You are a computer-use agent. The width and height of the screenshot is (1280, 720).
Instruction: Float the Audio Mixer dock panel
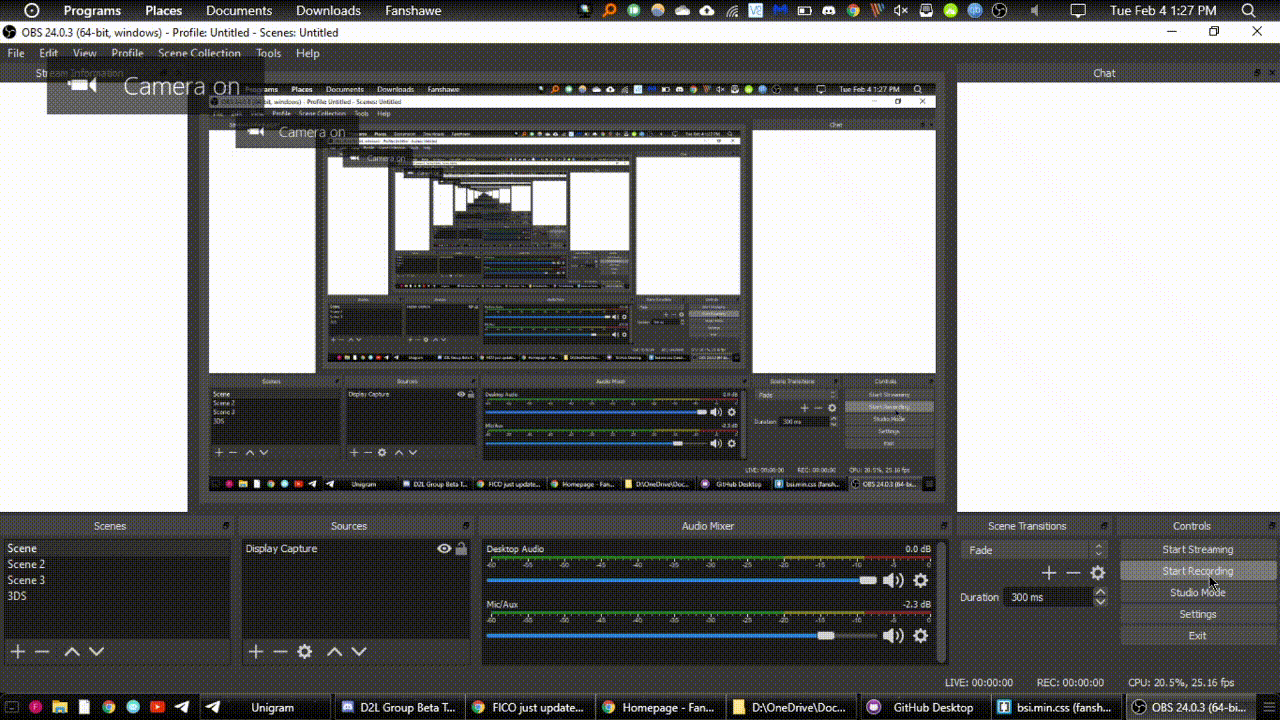942,526
